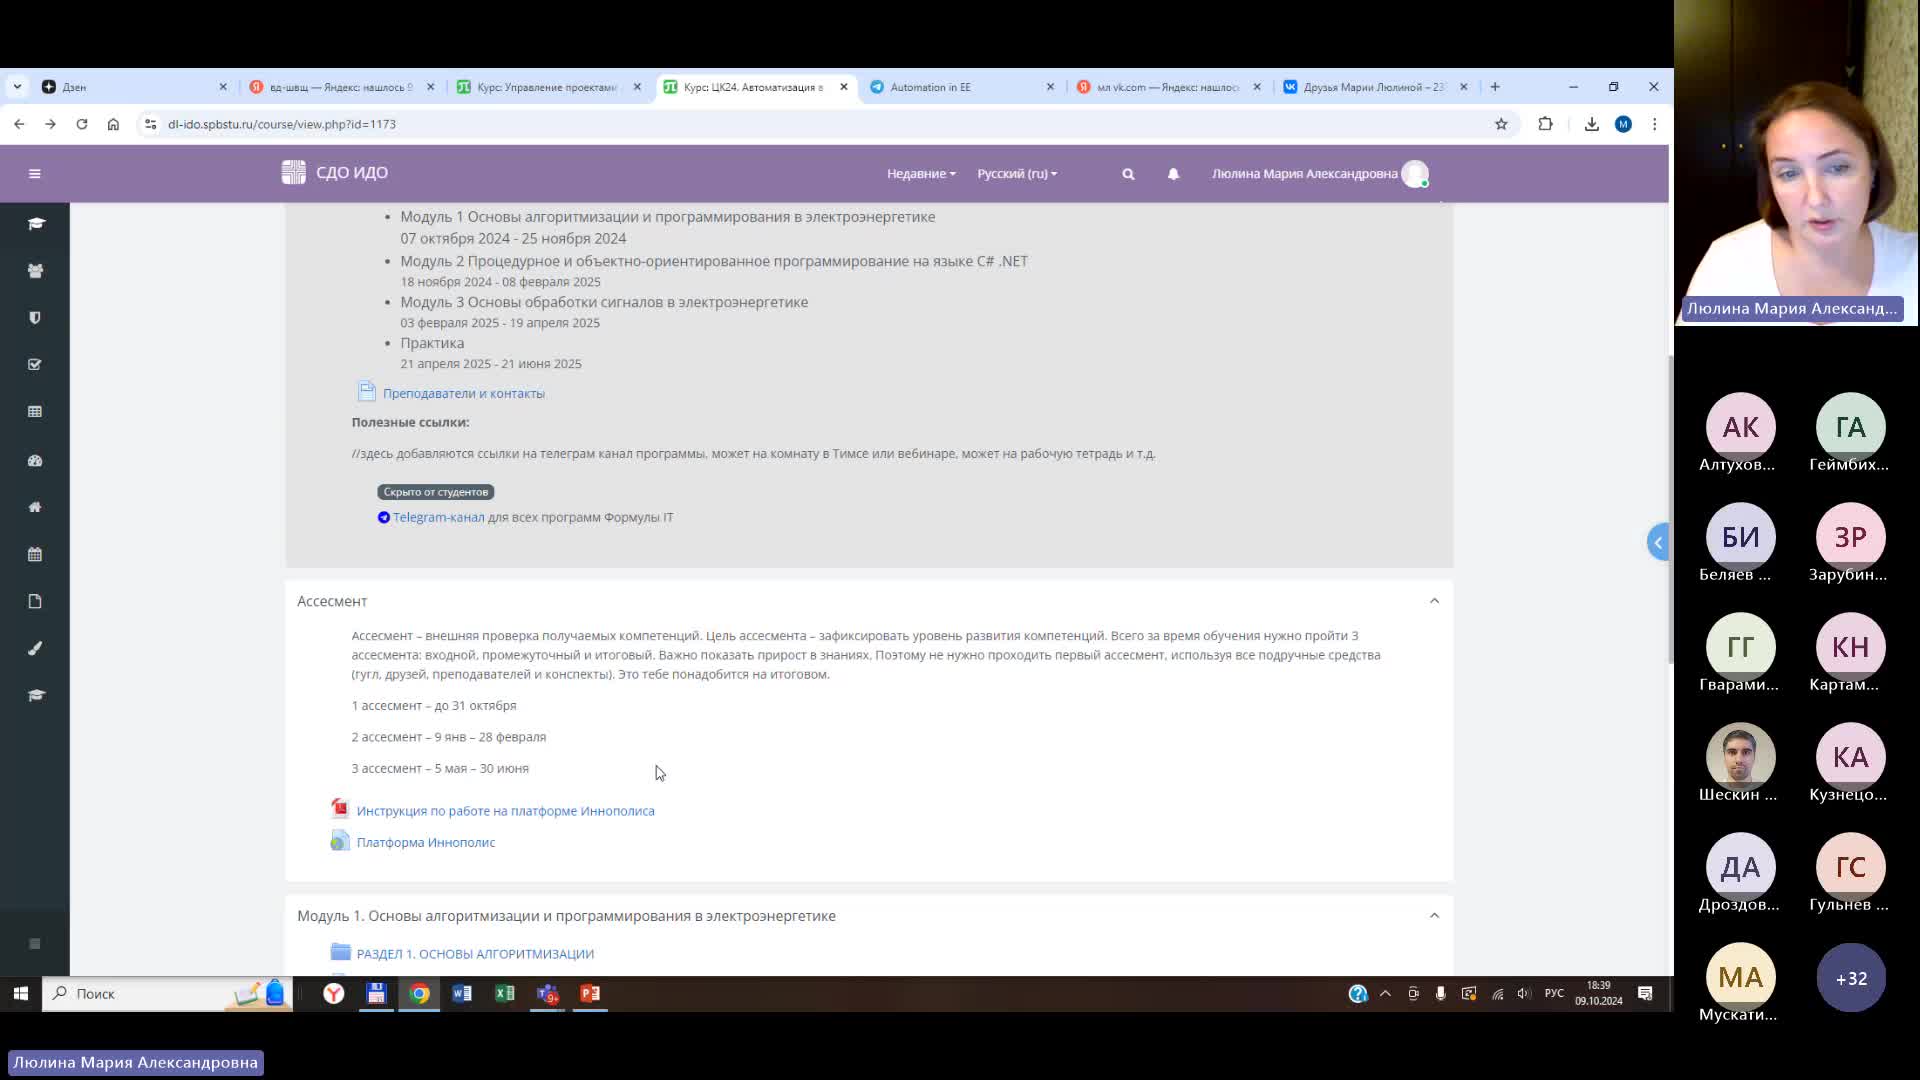Open the browser downloads icon

click(x=1592, y=124)
